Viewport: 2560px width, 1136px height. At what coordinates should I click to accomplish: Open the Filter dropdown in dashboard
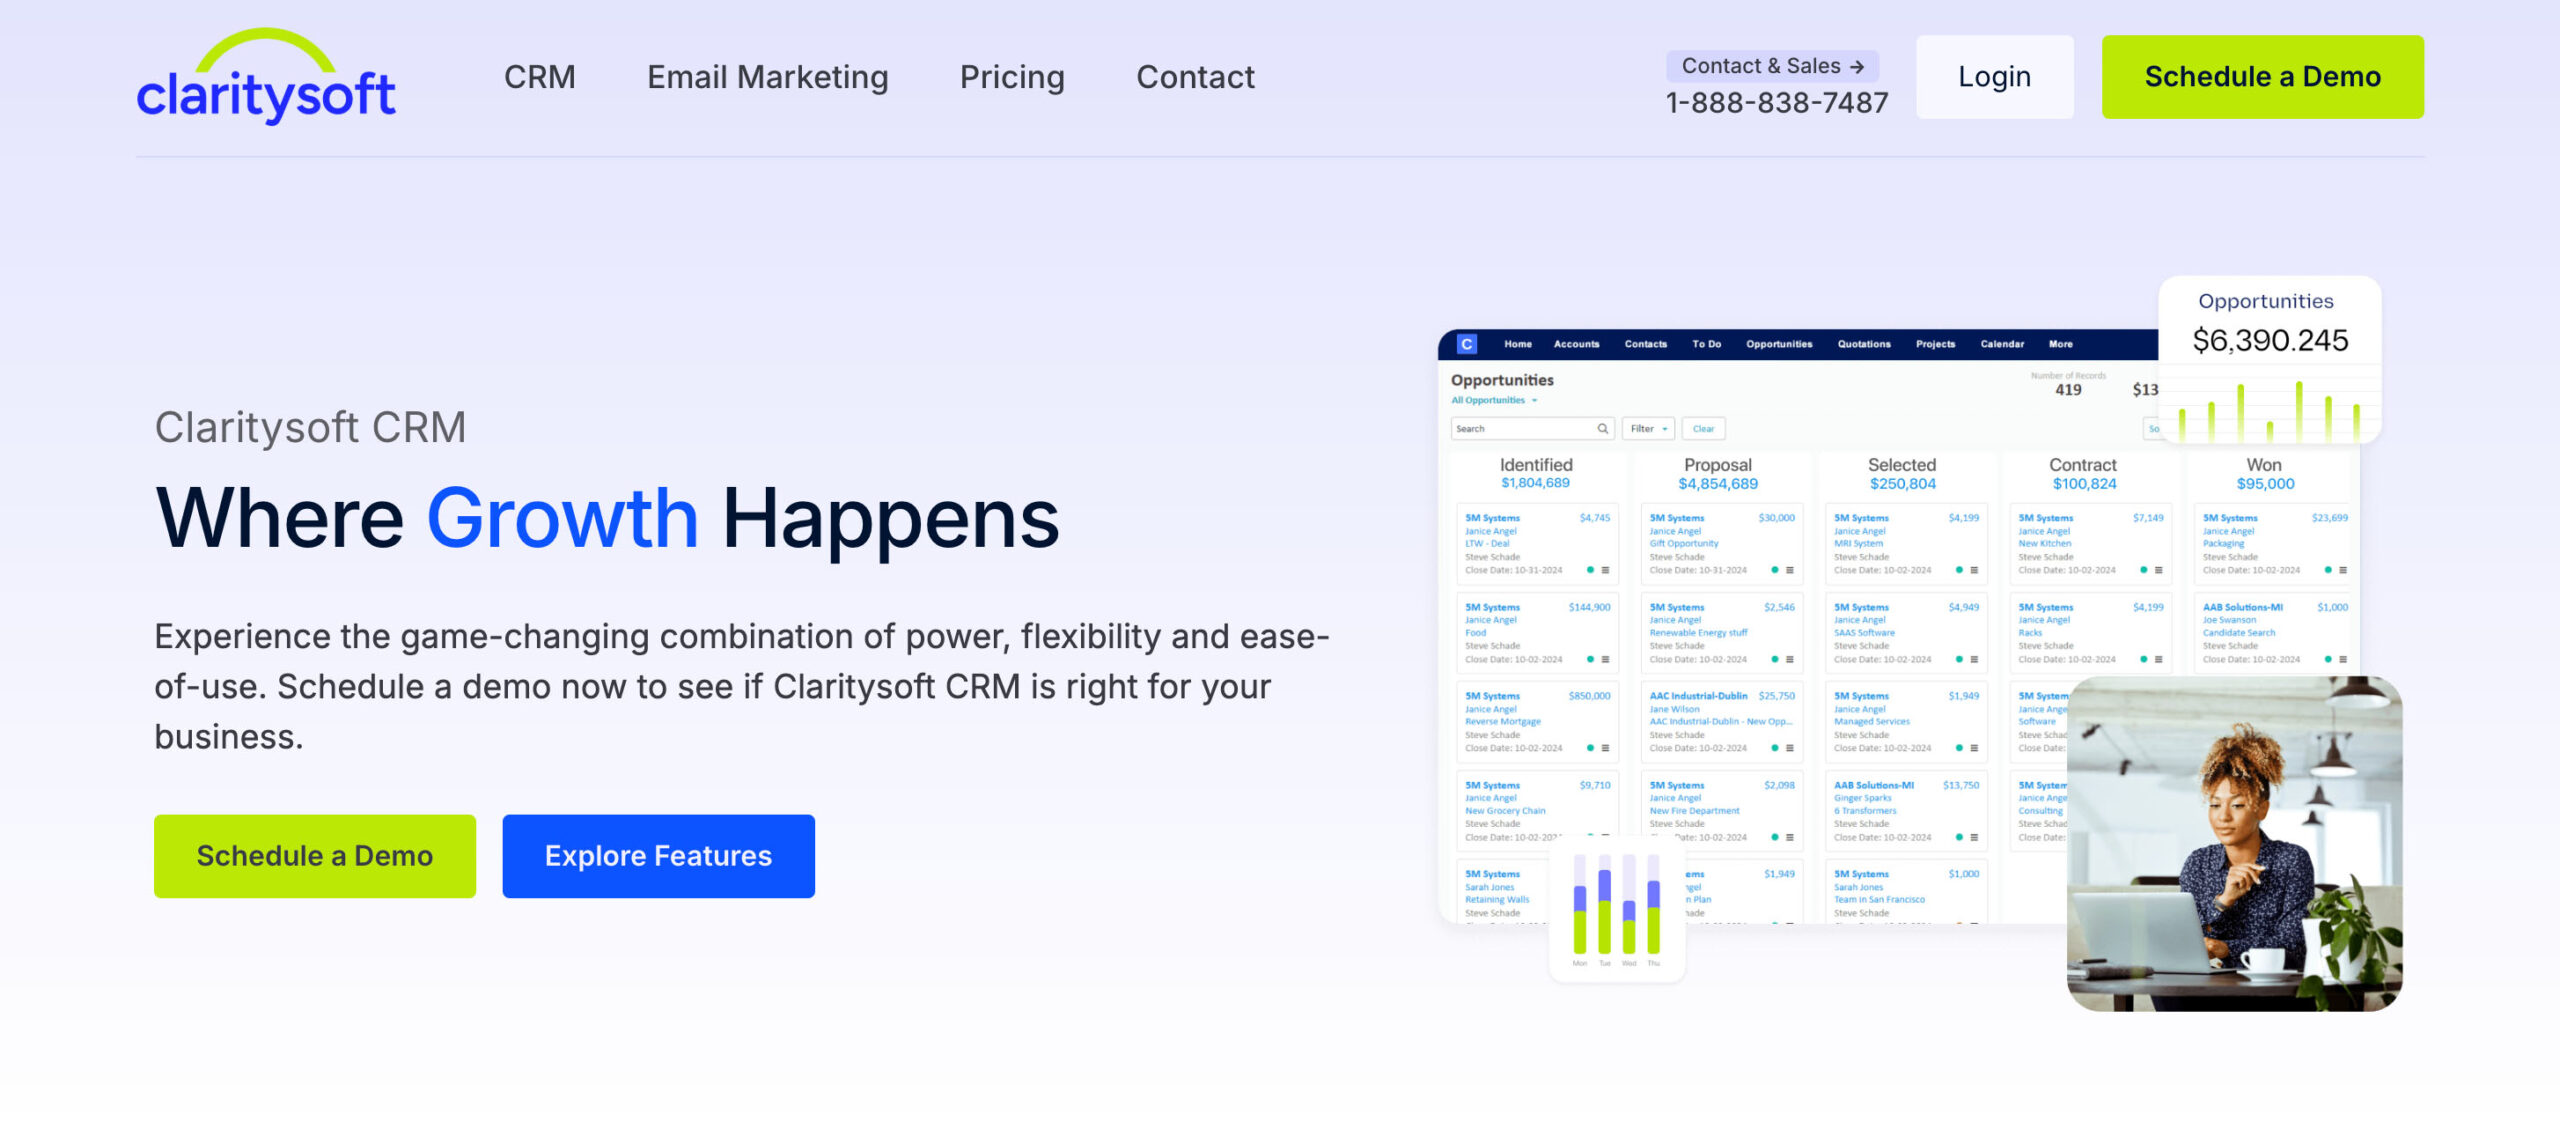[x=1648, y=429]
